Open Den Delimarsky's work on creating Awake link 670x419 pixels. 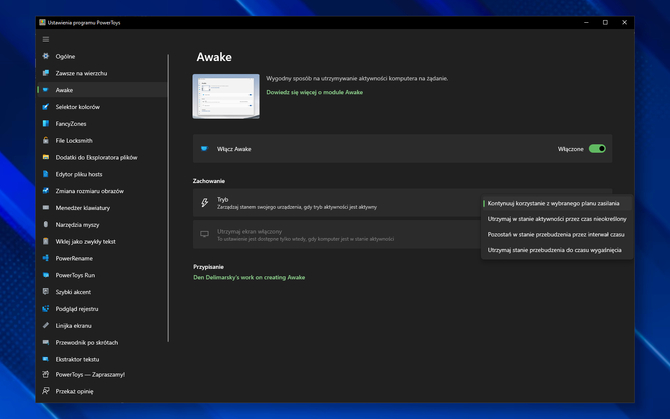coord(249,277)
